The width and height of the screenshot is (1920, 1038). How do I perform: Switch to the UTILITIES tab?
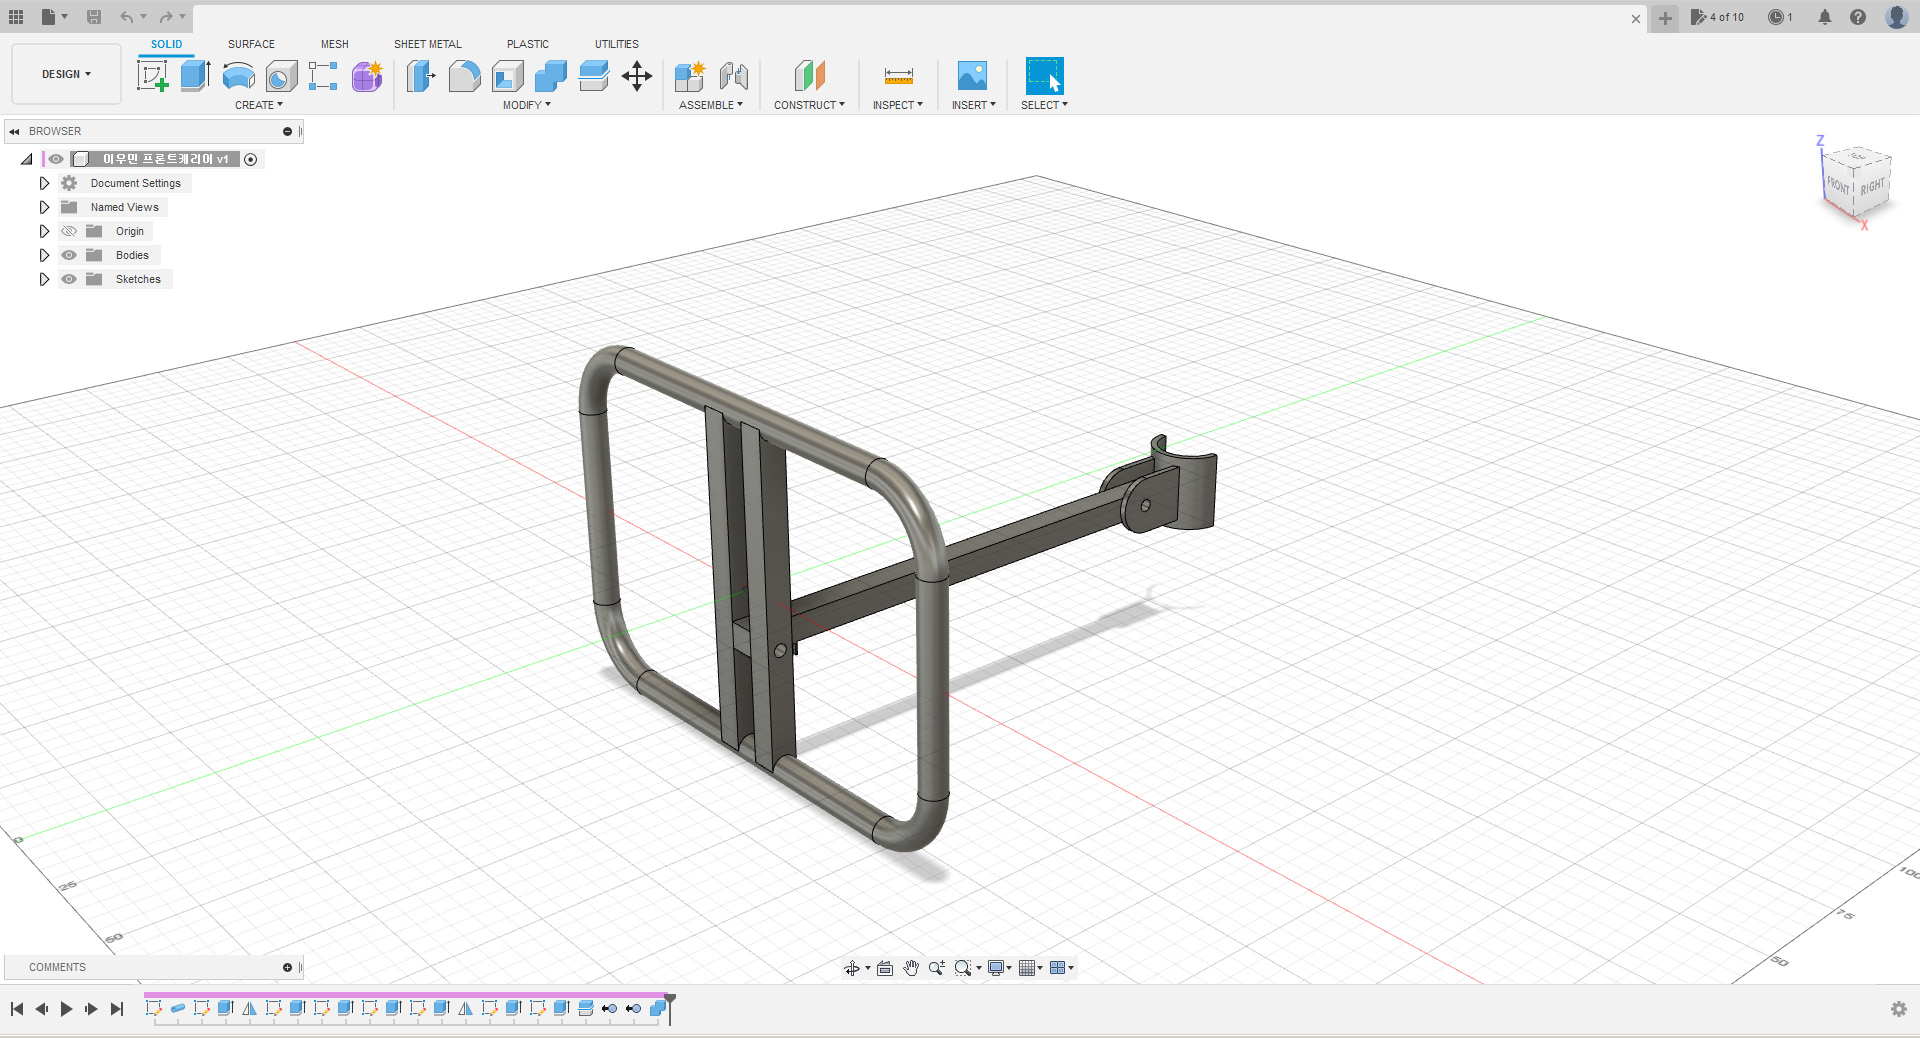617,44
